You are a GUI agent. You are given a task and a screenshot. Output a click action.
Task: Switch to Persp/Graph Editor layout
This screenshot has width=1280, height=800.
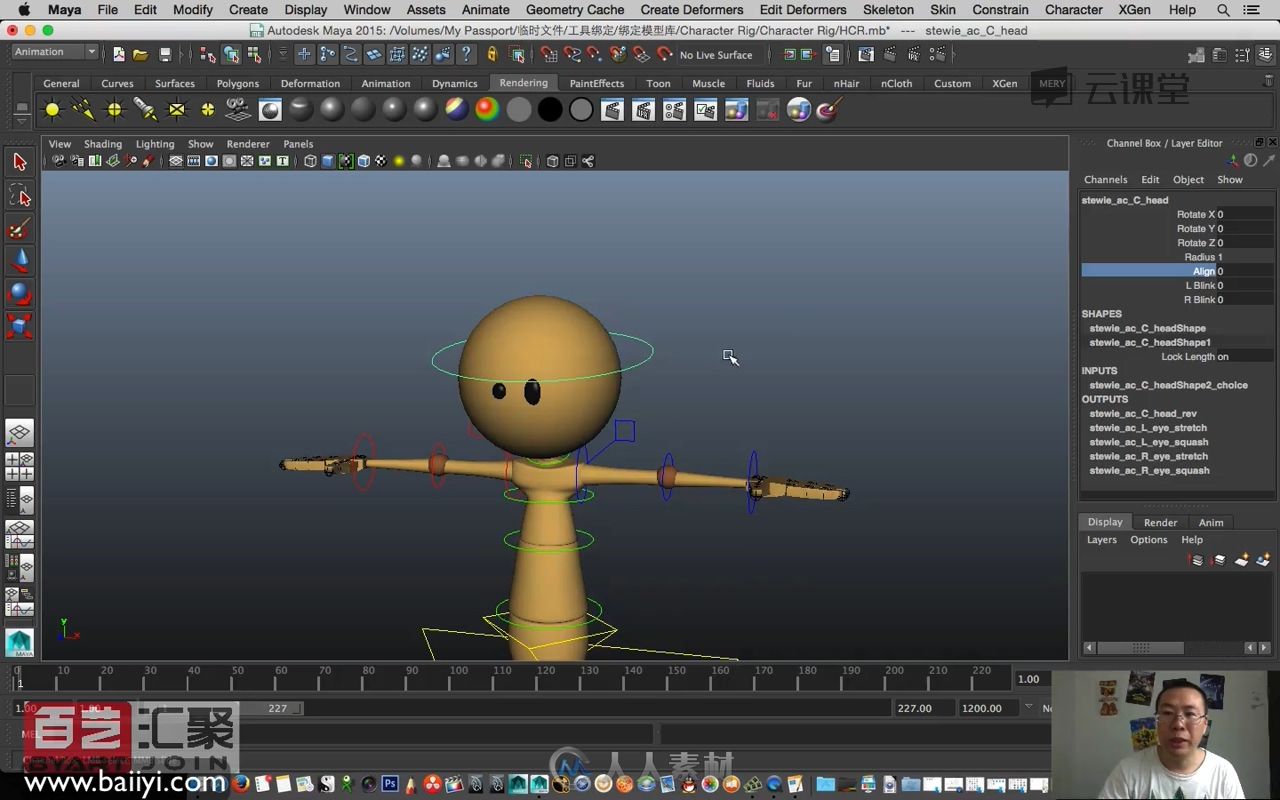(19, 534)
